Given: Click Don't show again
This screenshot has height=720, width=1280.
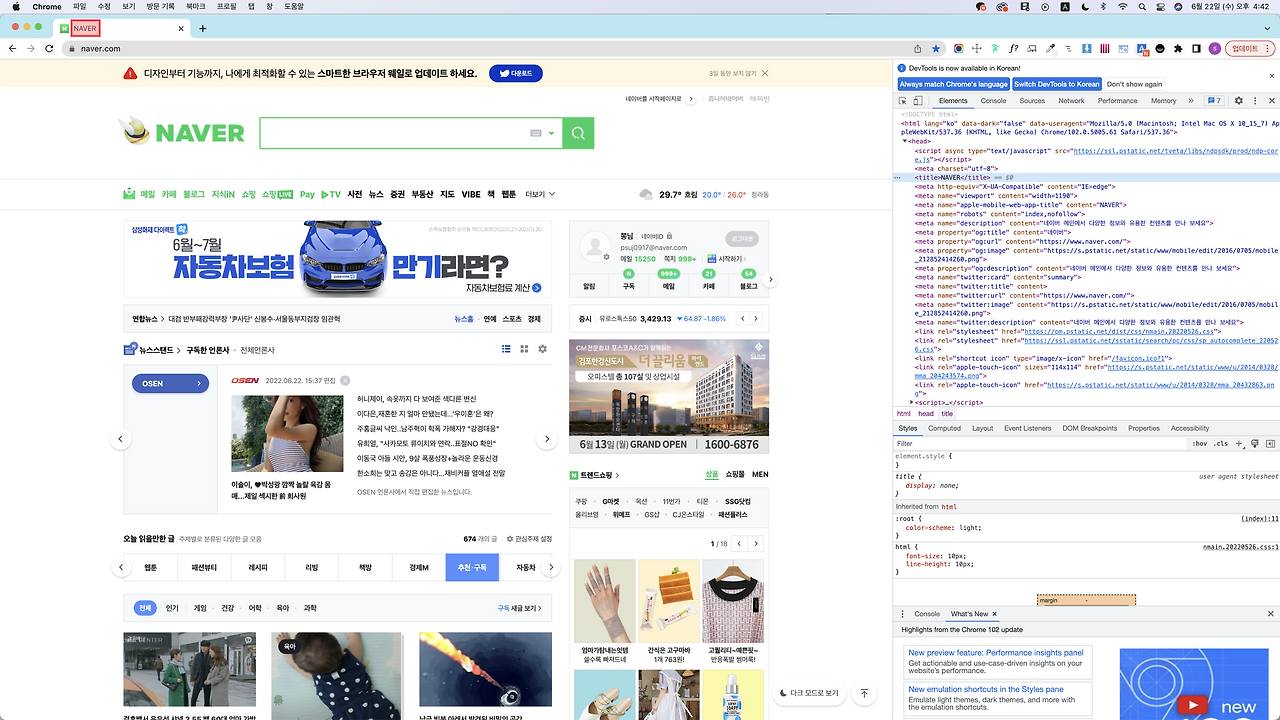Looking at the screenshot, I should pos(1134,84).
